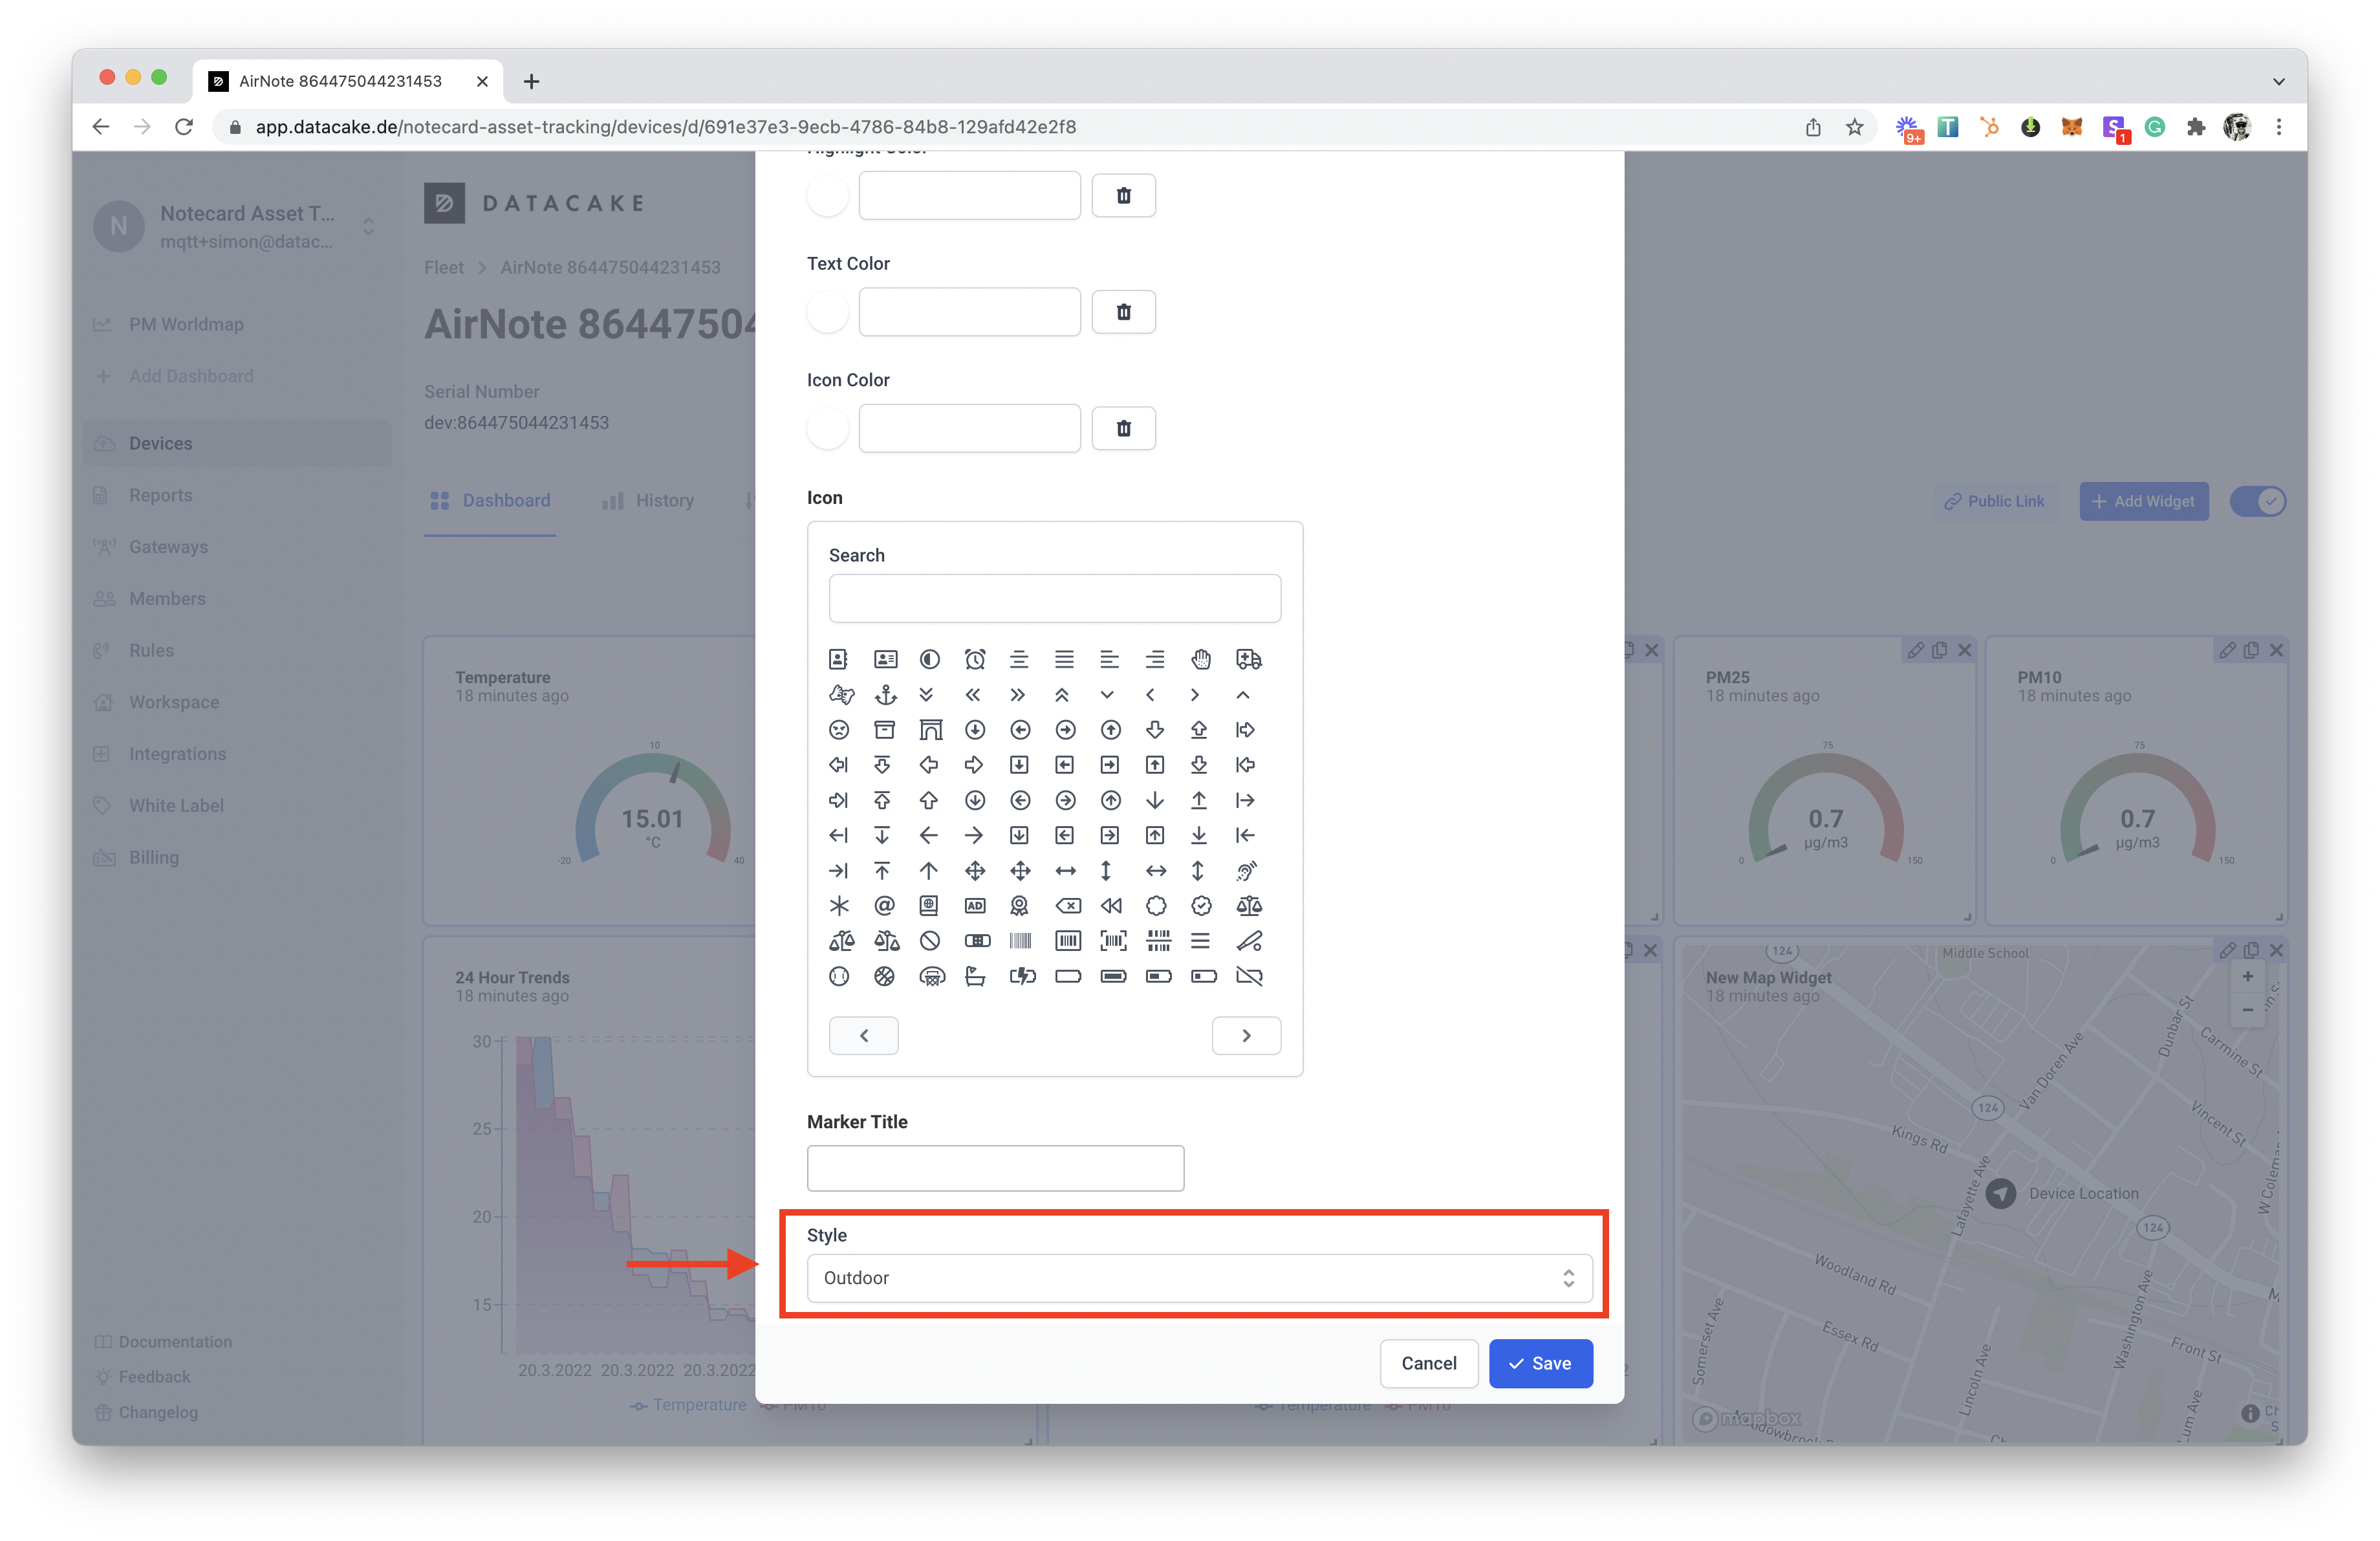Pick the angry face icon
This screenshot has width=2380, height=1541.
[839, 730]
